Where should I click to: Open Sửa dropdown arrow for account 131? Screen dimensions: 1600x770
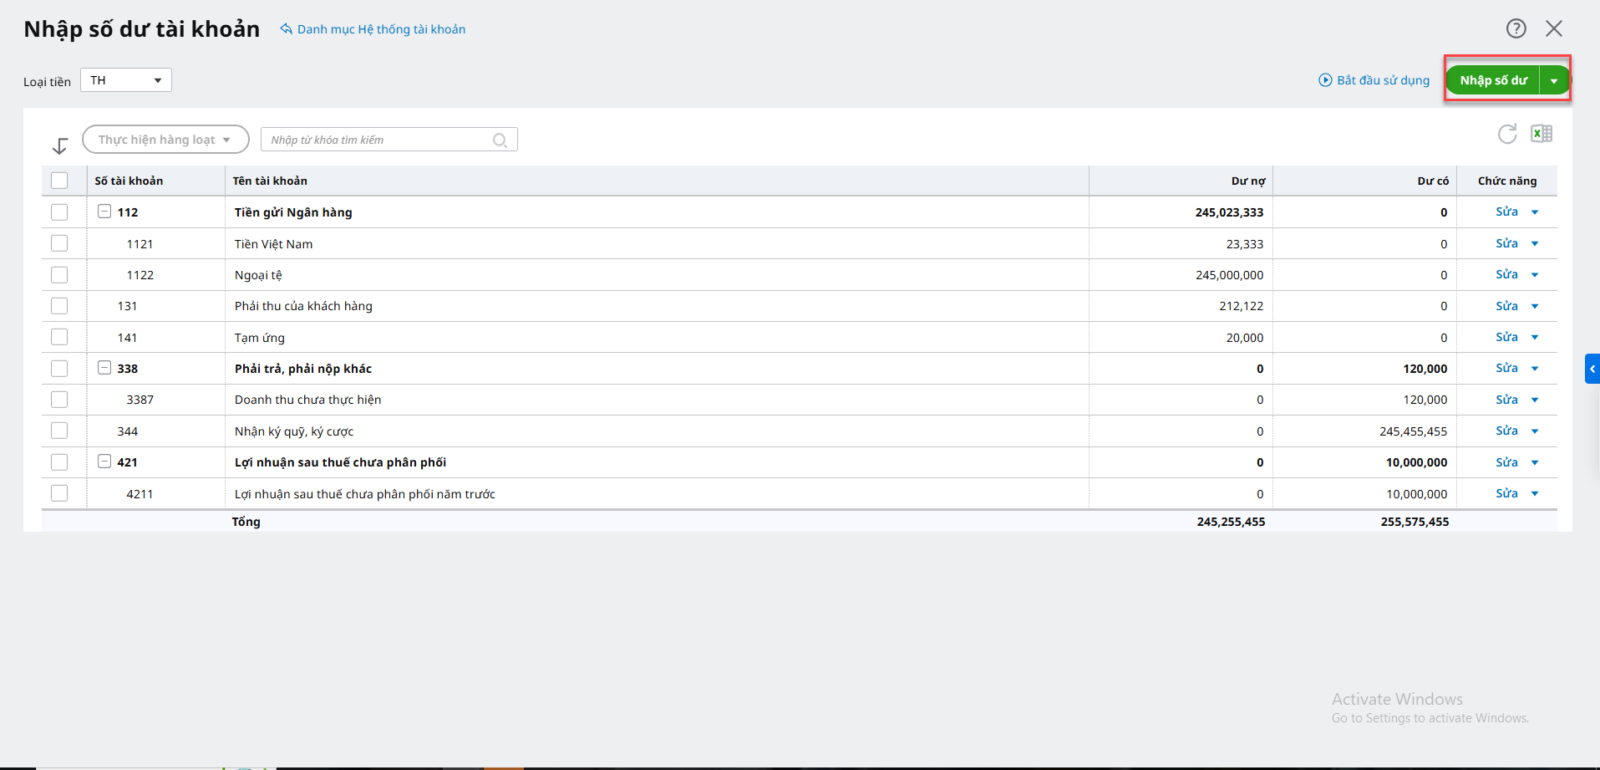(x=1535, y=306)
